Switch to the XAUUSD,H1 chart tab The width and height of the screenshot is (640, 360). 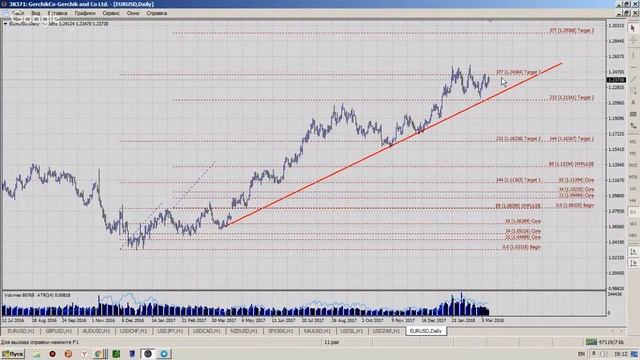(317, 331)
